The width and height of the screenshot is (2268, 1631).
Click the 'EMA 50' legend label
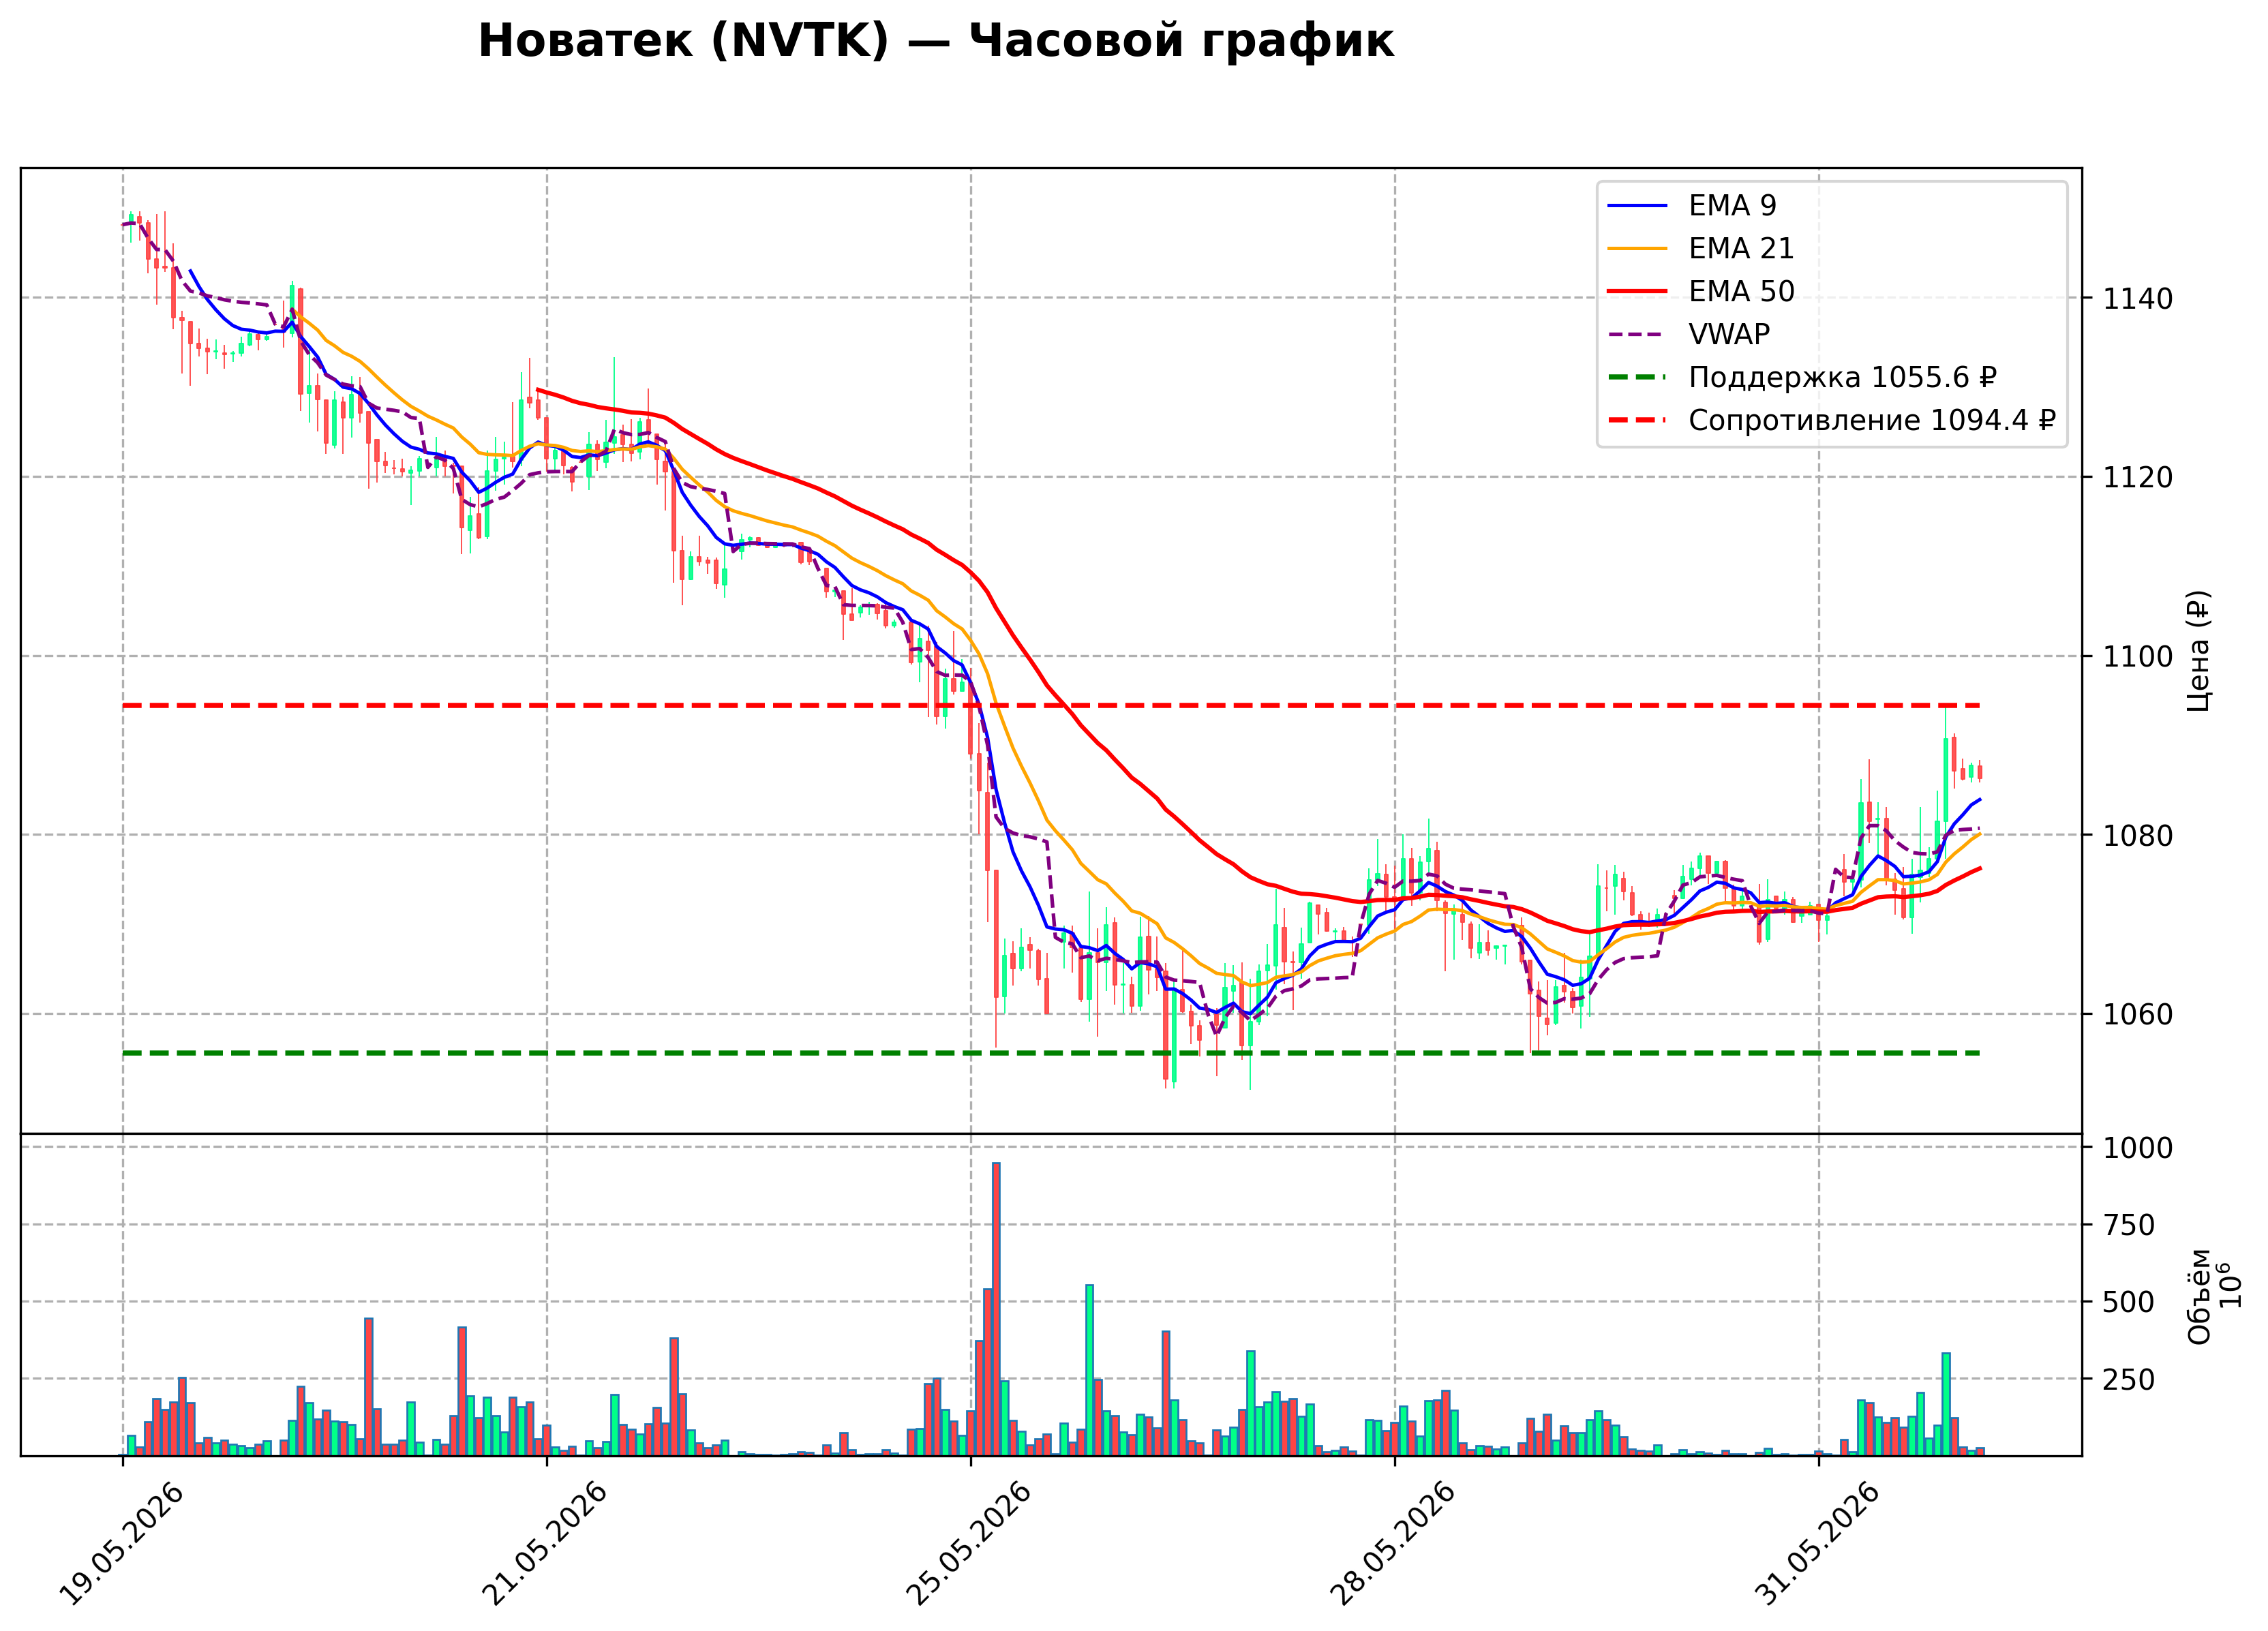point(1741,291)
